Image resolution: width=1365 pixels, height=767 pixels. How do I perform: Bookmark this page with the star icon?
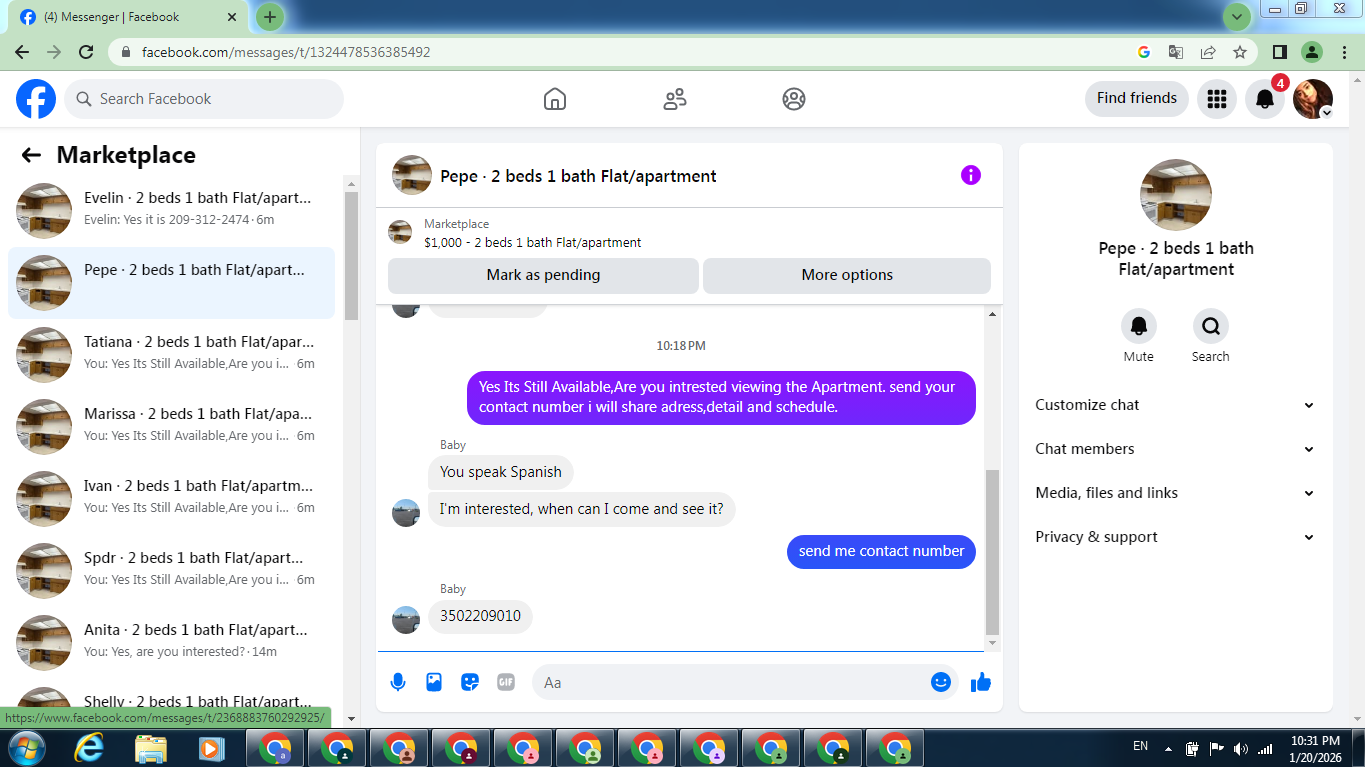click(1240, 52)
